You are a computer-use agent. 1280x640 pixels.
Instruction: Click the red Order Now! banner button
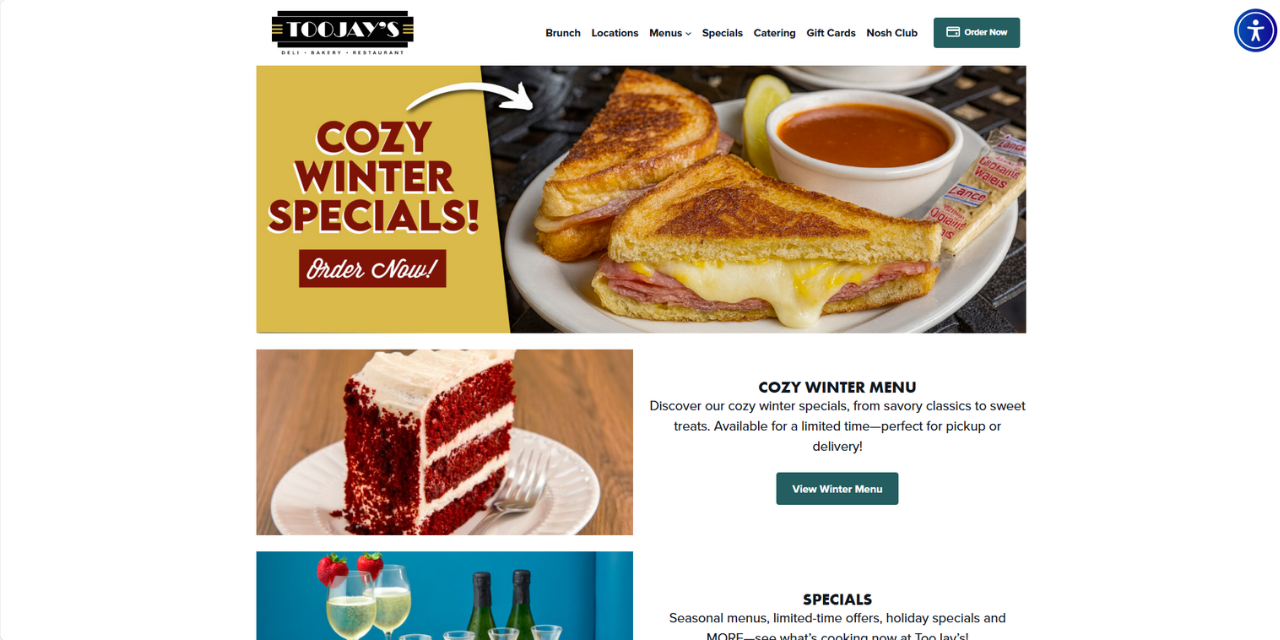click(372, 268)
